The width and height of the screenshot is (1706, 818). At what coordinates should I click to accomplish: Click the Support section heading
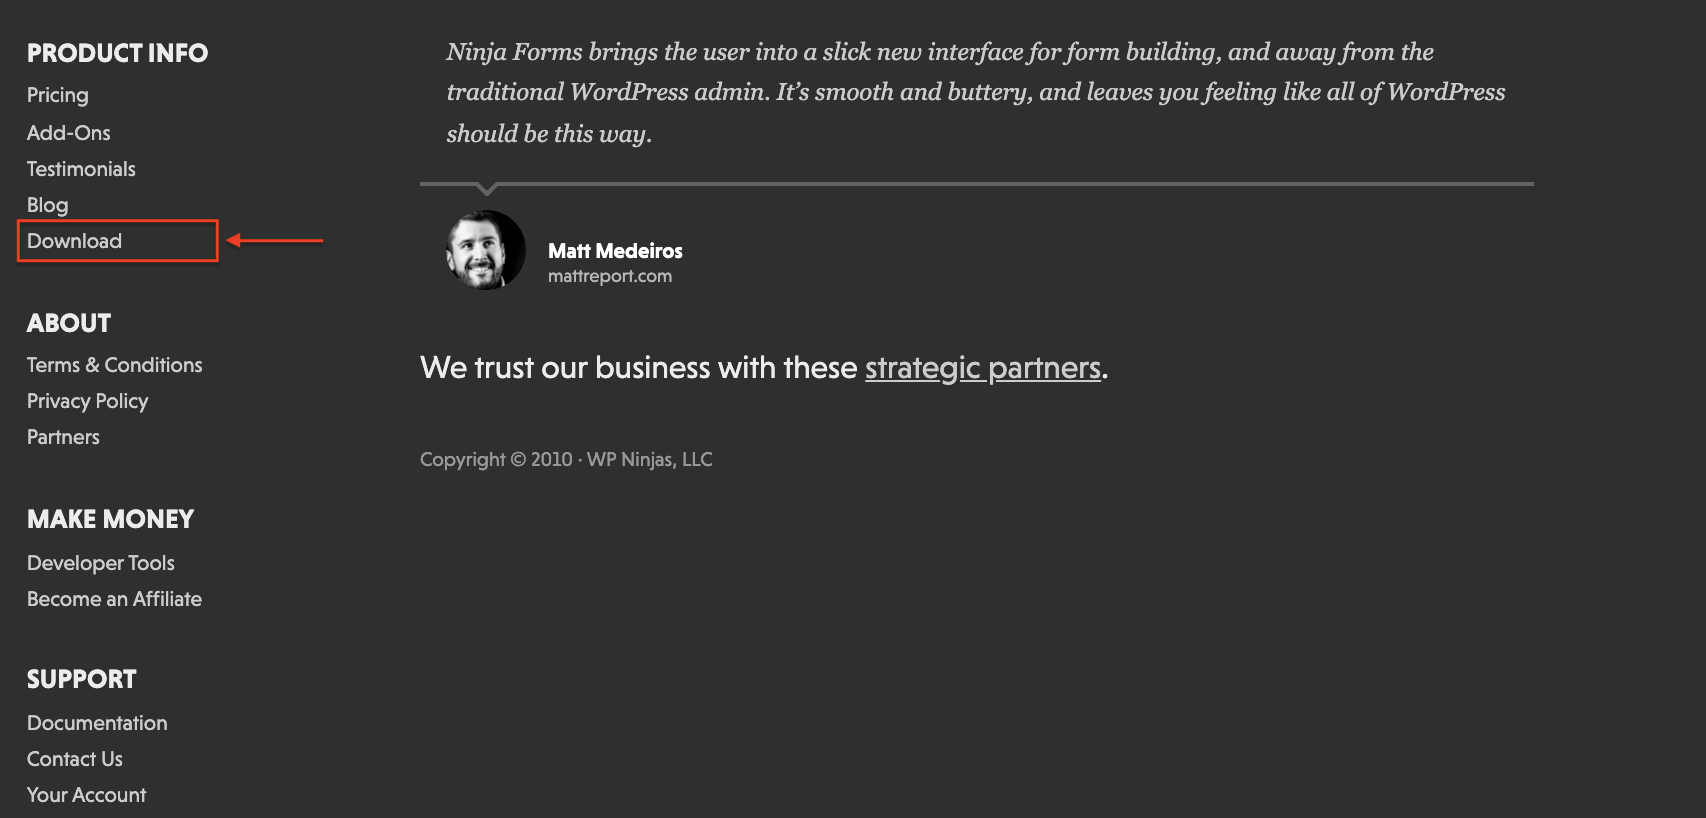pos(82,679)
